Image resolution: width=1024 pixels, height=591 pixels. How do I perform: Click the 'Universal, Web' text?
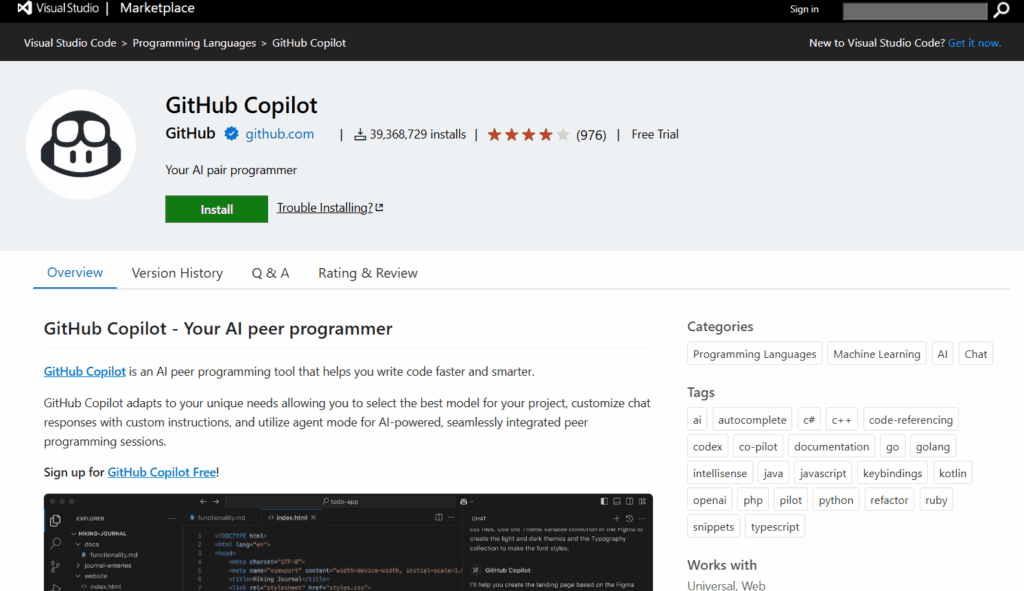point(726,586)
